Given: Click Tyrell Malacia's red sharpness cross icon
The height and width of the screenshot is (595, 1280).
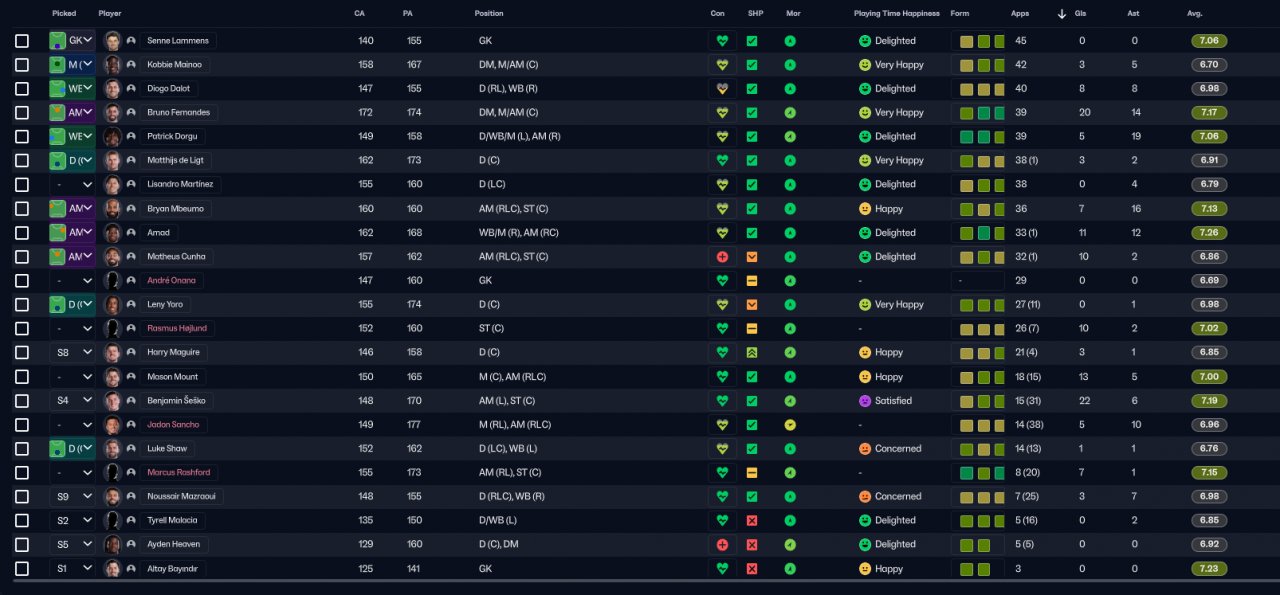Looking at the screenshot, I should 752,521.
